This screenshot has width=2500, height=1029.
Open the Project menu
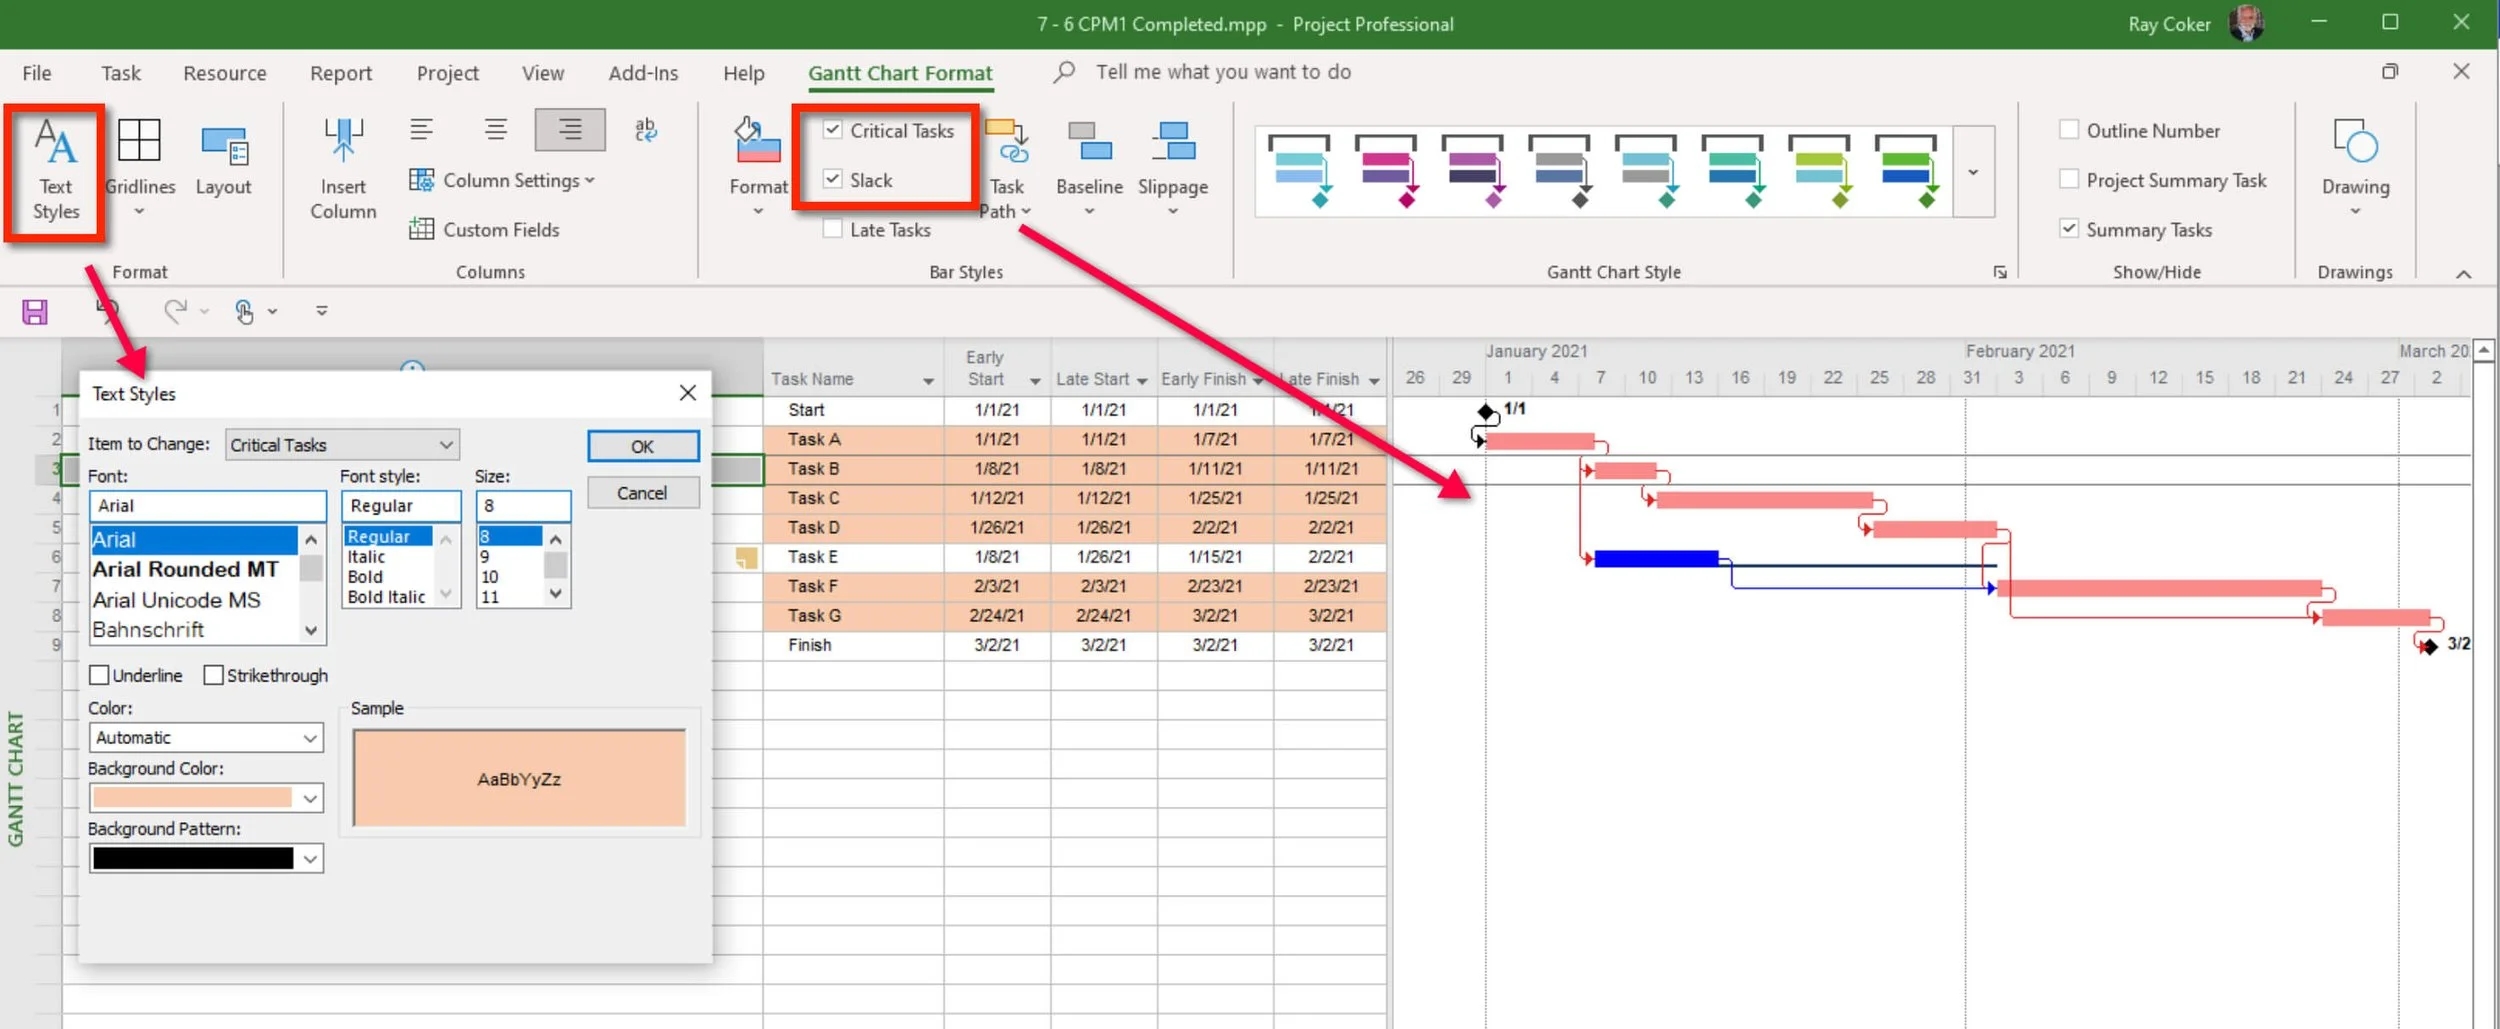coord(447,72)
